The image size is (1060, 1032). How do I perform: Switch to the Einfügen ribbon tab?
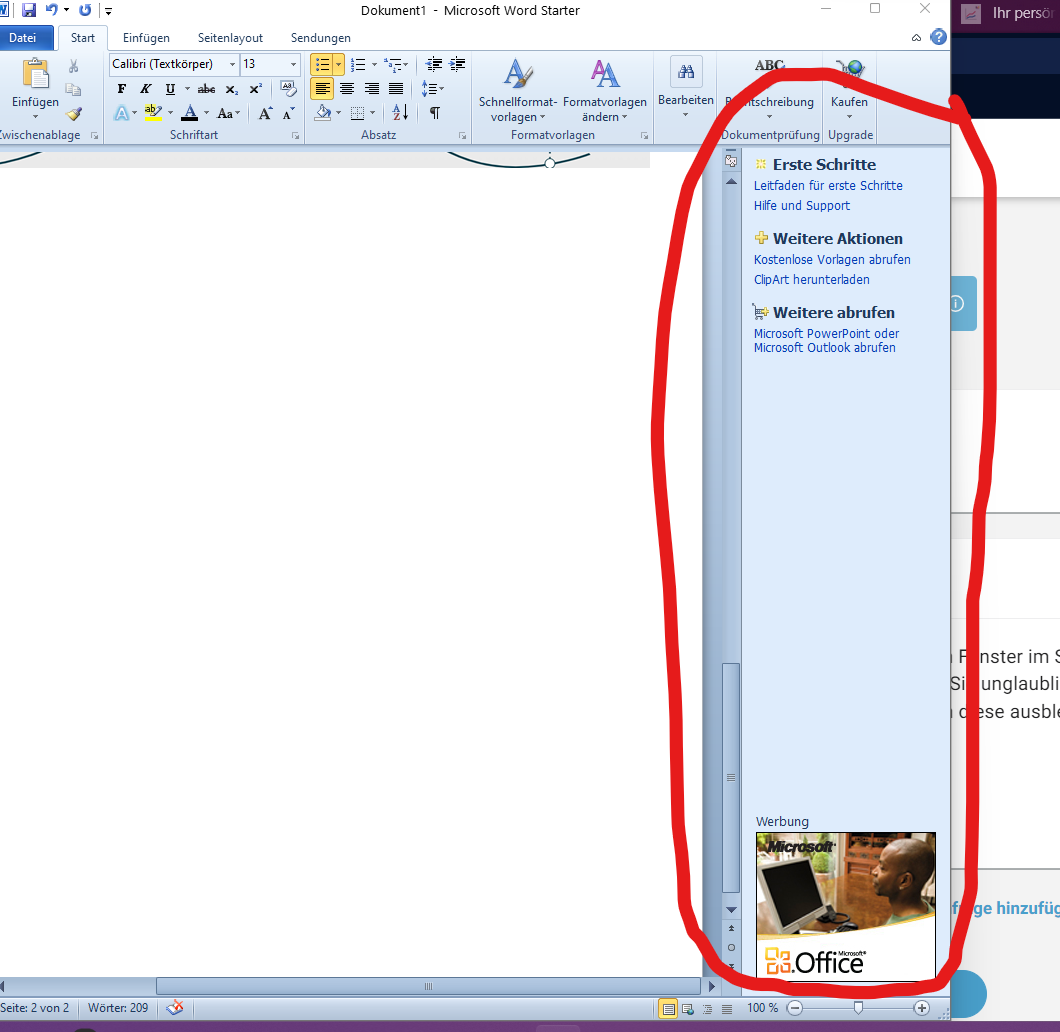(x=145, y=37)
